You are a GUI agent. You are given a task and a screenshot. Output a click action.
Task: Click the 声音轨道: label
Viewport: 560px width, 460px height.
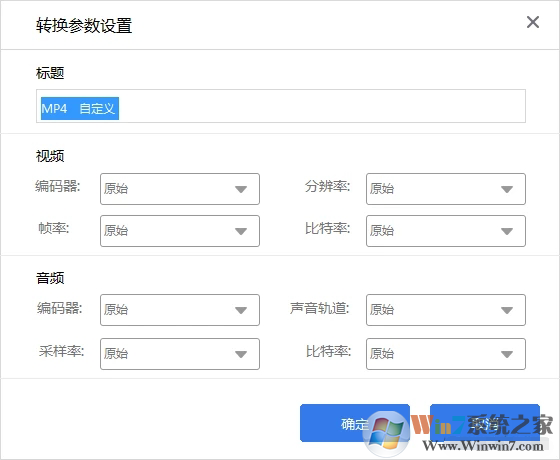point(319,308)
